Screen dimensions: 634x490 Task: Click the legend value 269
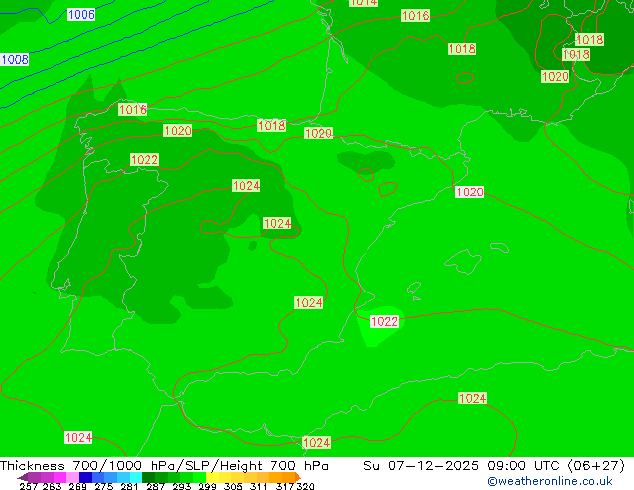77,486
